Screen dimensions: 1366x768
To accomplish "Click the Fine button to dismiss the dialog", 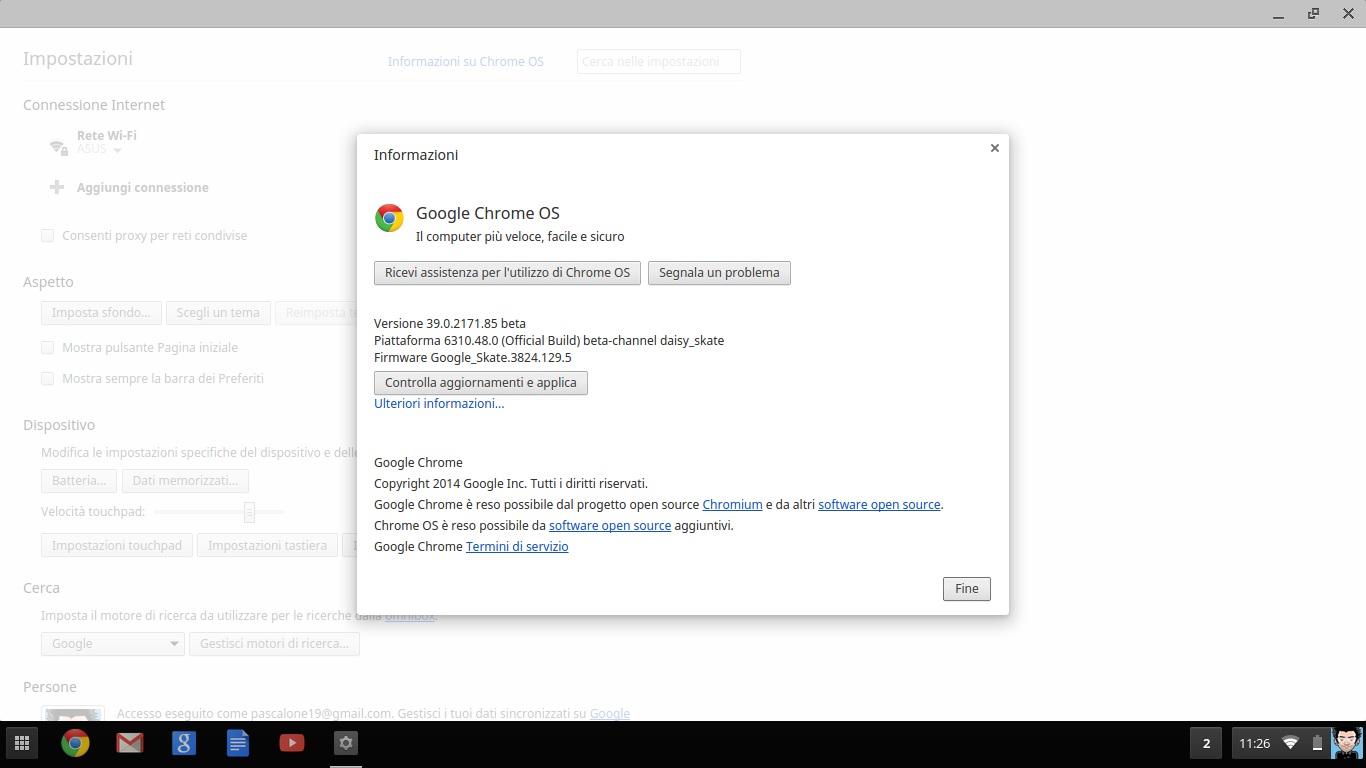I will 967,589.
